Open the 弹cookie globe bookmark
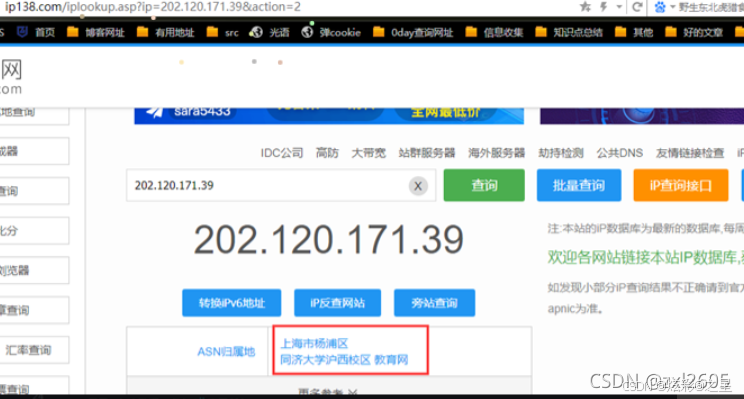 331,32
